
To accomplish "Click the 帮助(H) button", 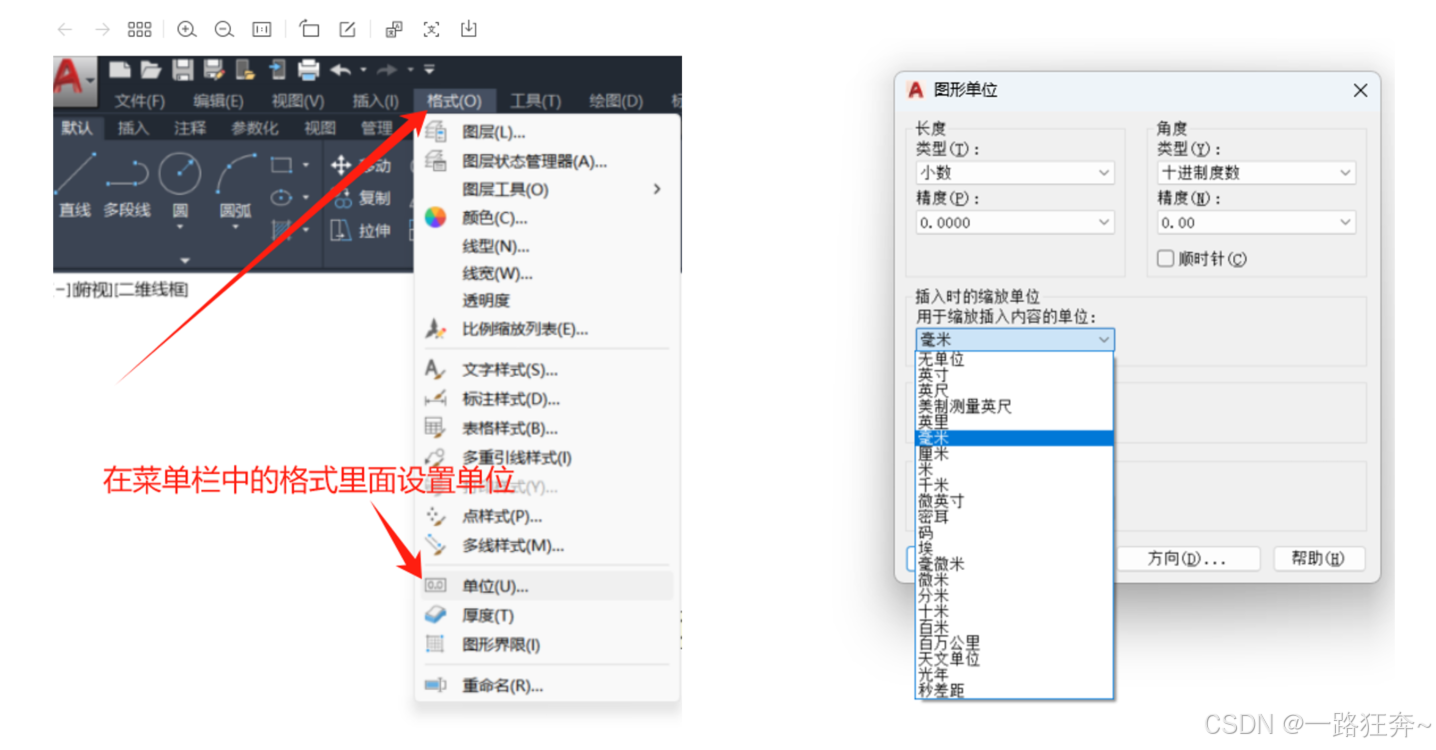I will (1317, 559).
